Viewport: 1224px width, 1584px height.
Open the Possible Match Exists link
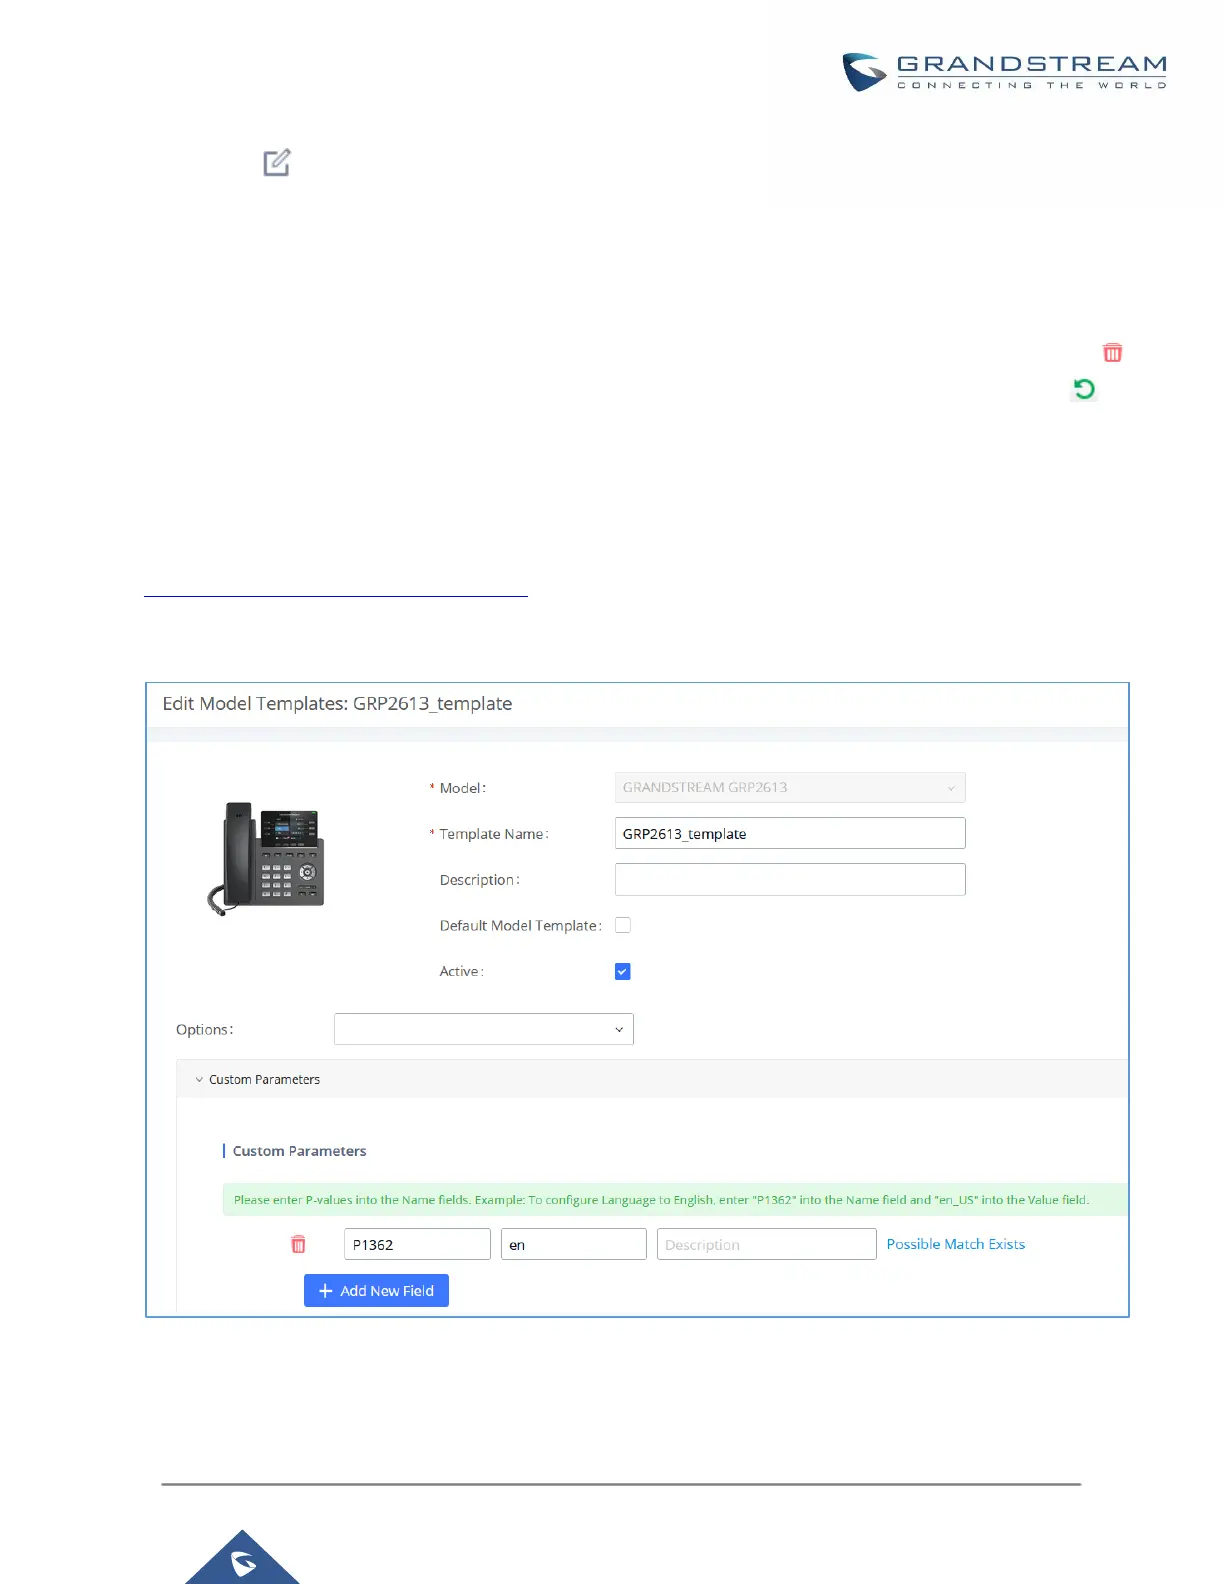click(x=956, y=1244)
